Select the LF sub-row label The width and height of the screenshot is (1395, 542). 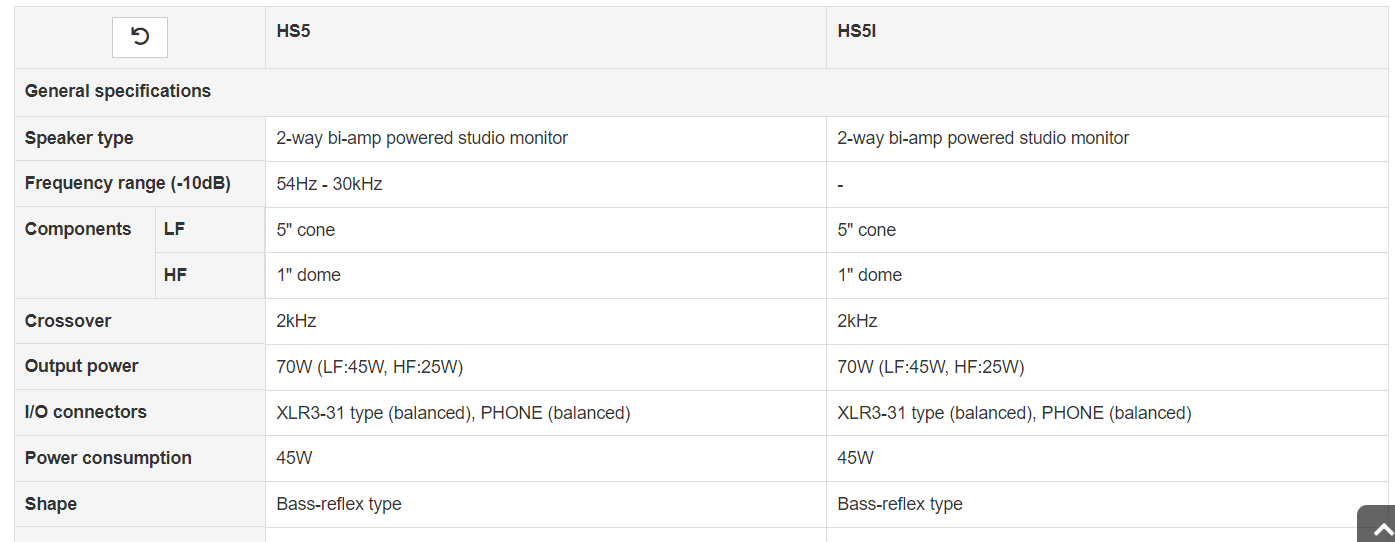tap(175, 229)
